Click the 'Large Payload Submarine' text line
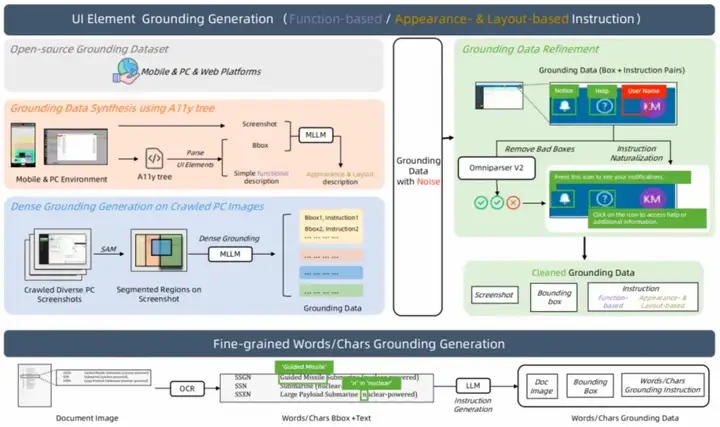This screenshot has width=720, height=427. [319, 394]
